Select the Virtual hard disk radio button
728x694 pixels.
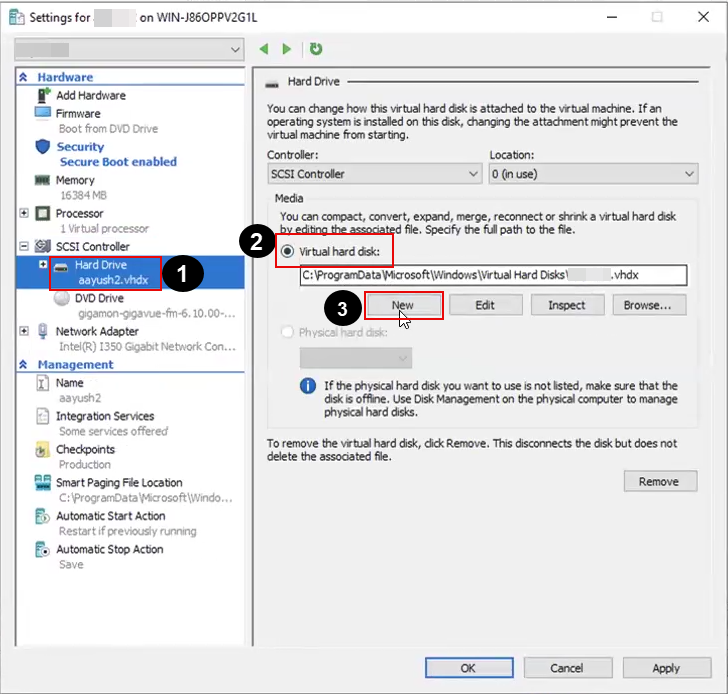[x=288, y=251]
